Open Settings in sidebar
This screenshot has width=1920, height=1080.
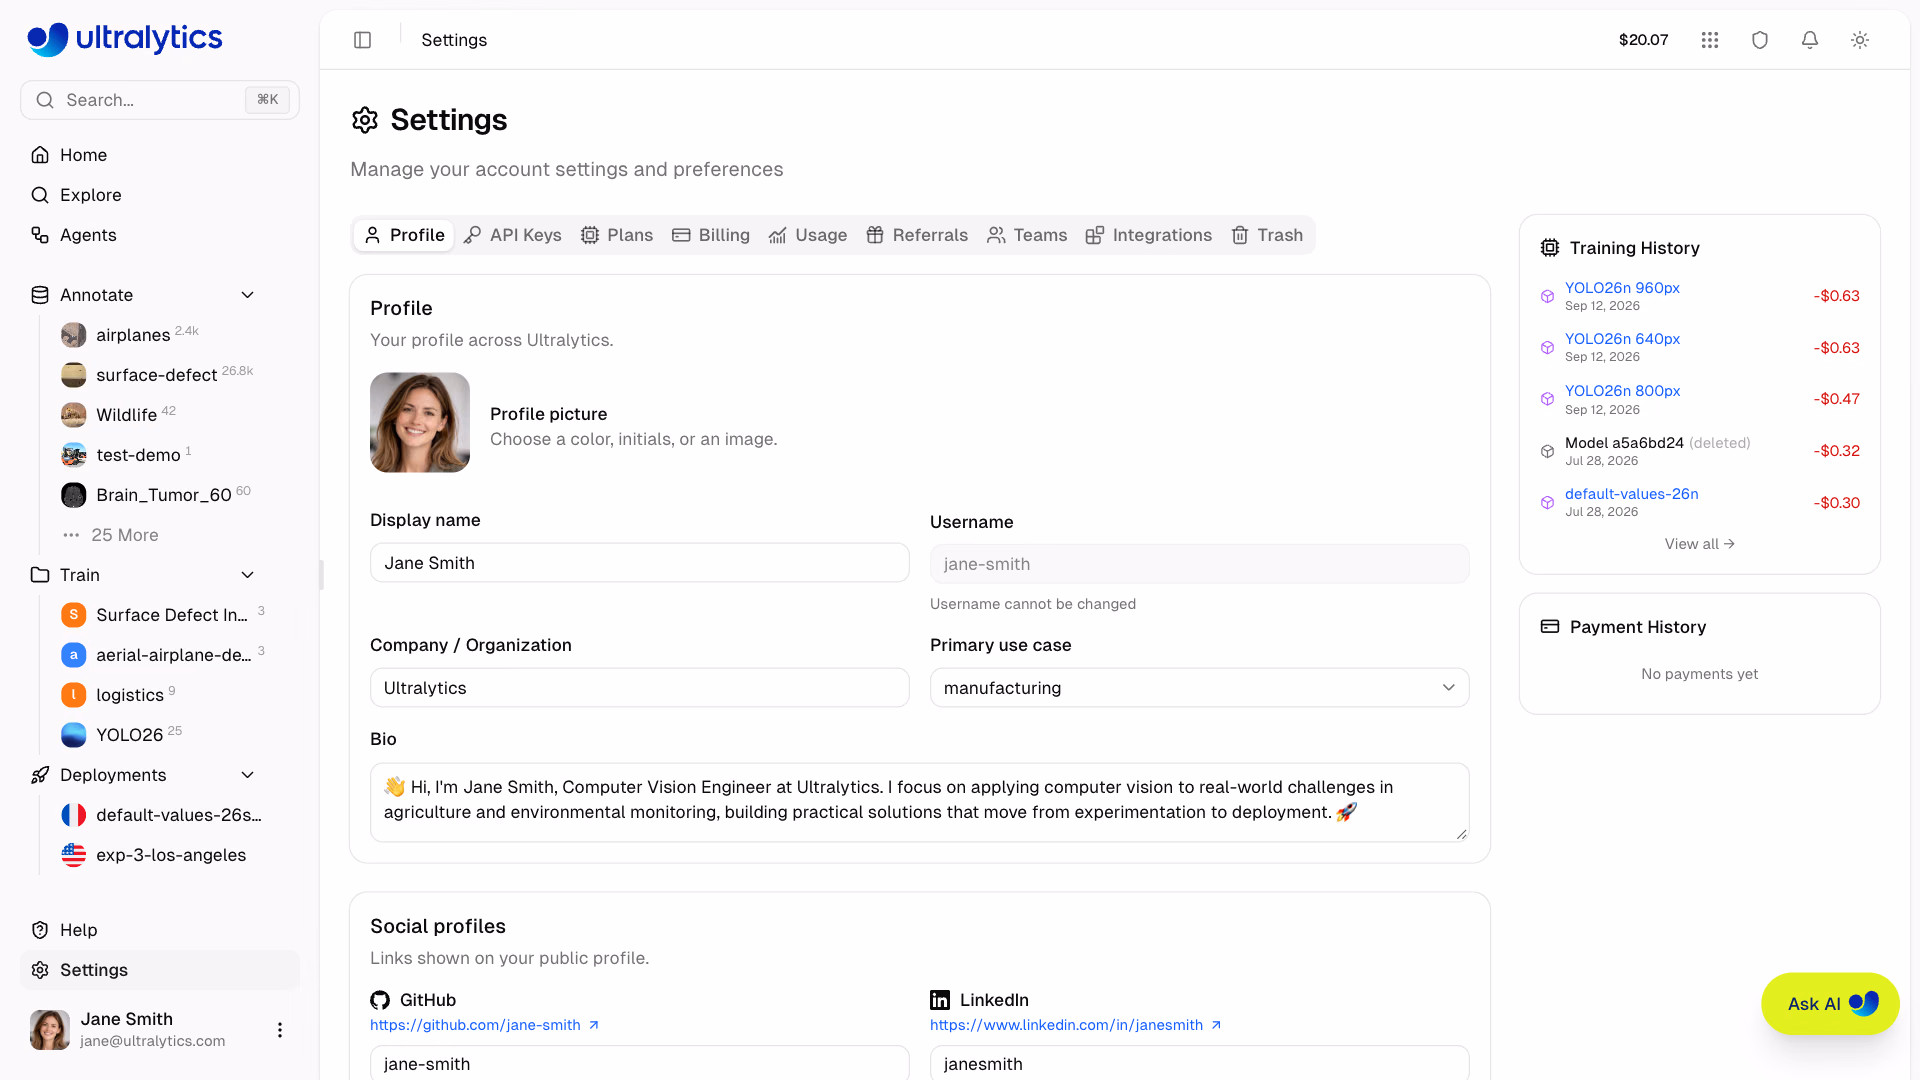click(x=160, y=970)
